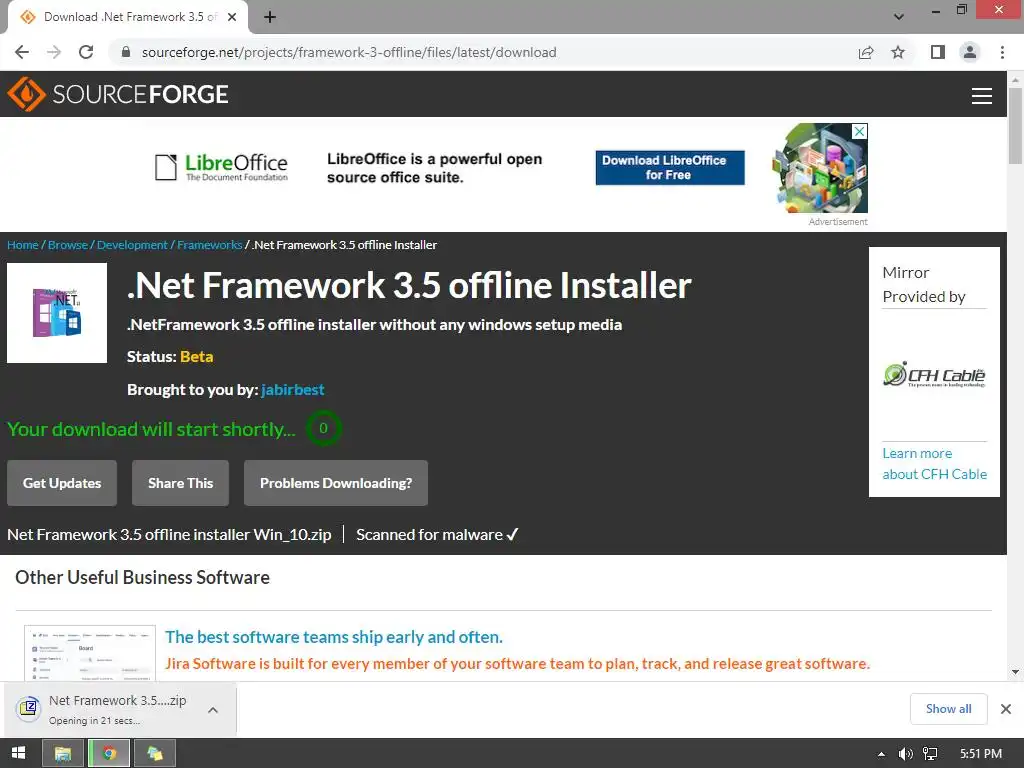This screenshot has width=1024, height=768.
Task: Click the SourceForge logo
Action: (x=118, y=94)
